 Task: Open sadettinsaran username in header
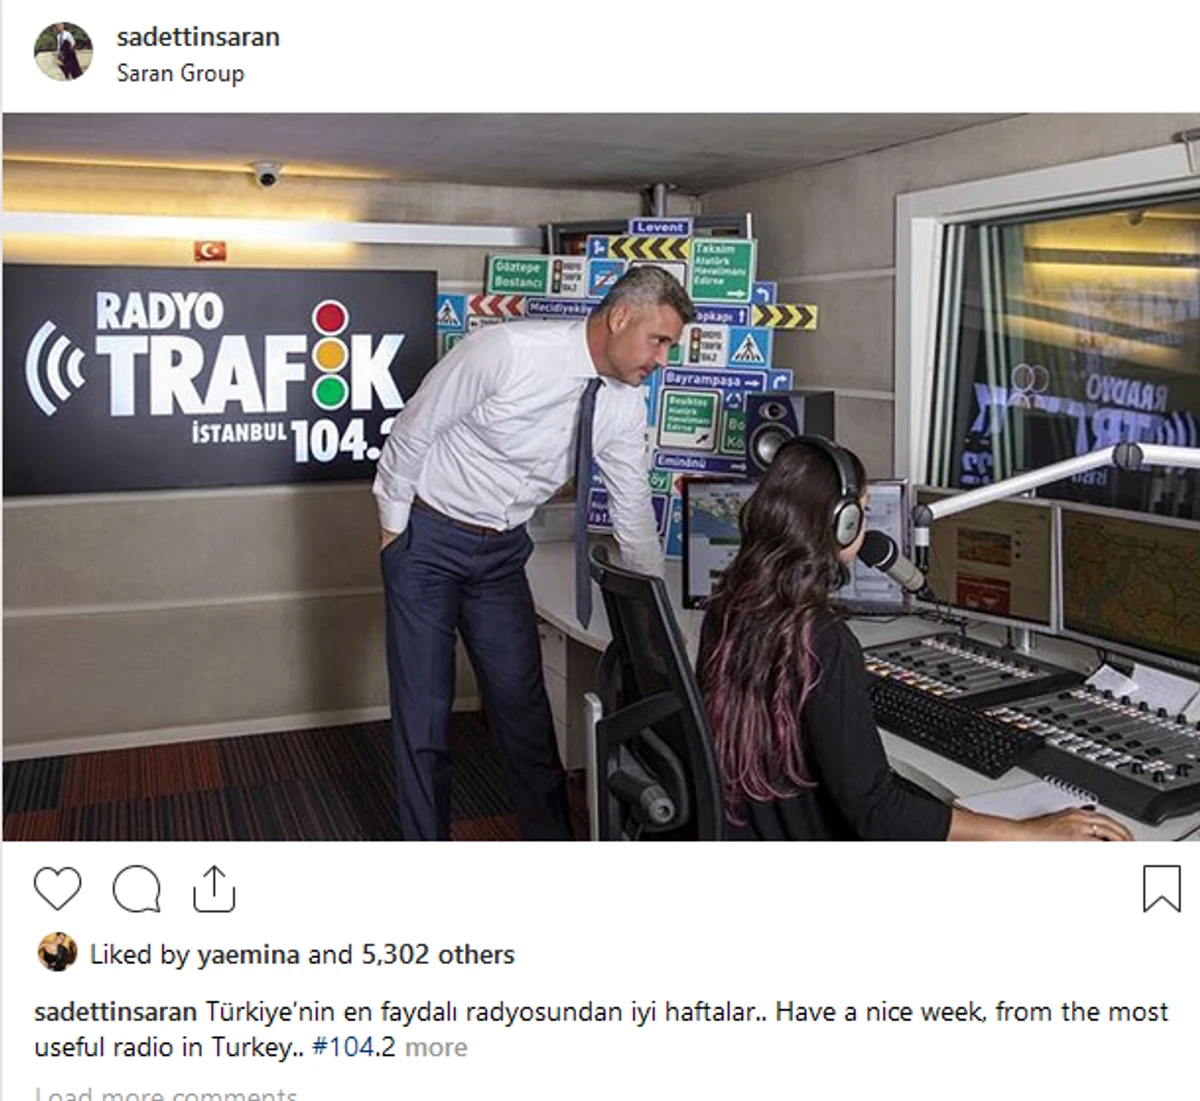pyautogui.click(x=198, y=37)
